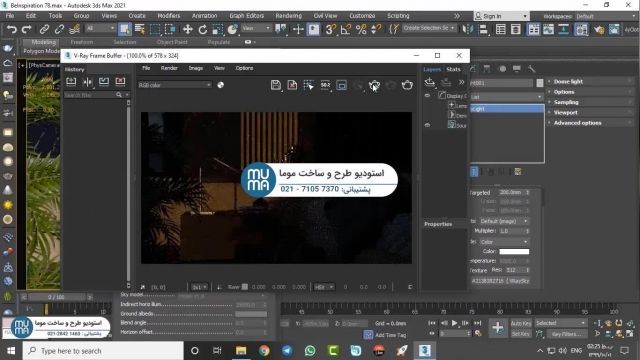Open the All selection filter dropdown
This screenshot has width=640, height=360.
100,28
